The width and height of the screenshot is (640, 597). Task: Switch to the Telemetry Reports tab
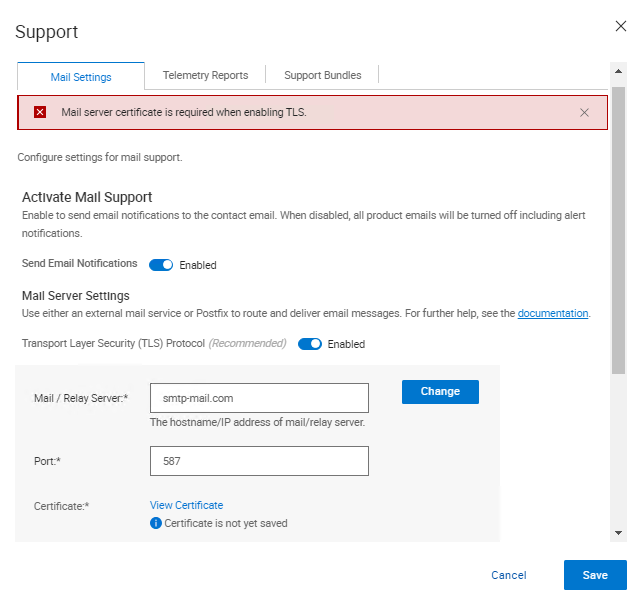click(205, 75)
